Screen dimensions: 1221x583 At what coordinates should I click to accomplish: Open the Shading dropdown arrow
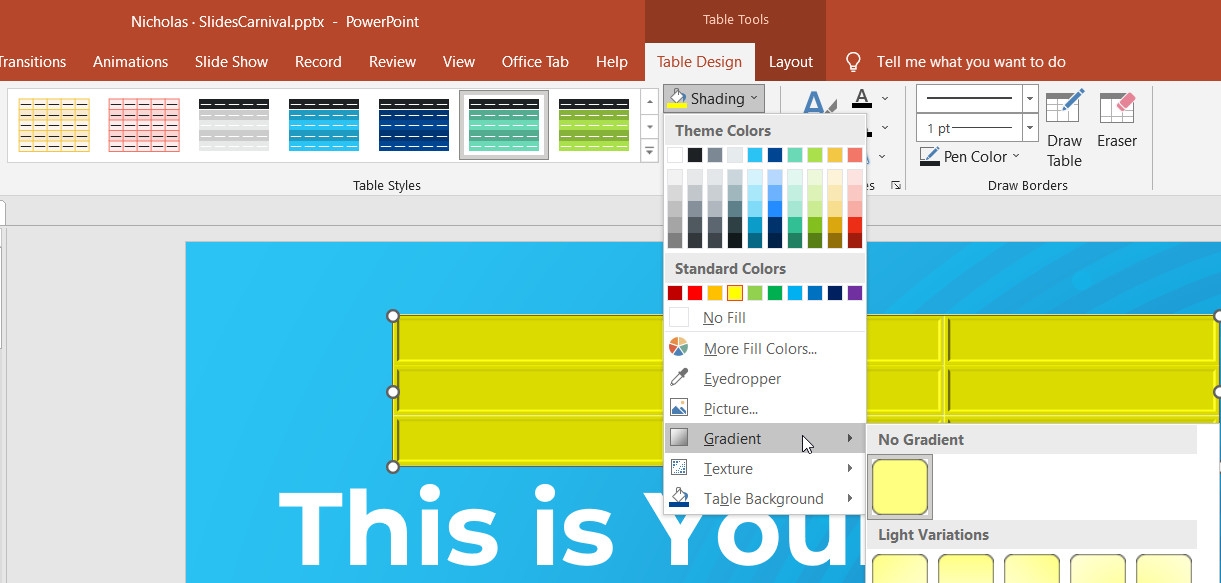coord(754,99)
